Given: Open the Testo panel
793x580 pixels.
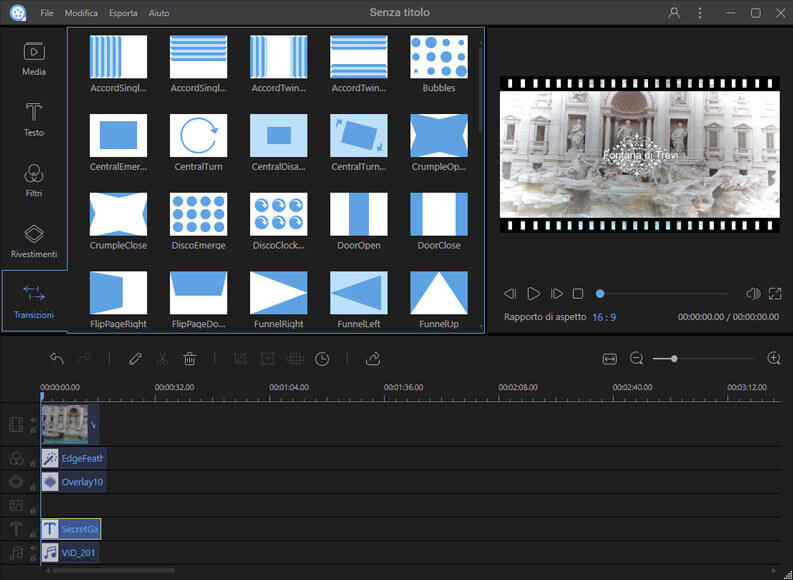Looking at the screenshot, I should pos(34,120).
